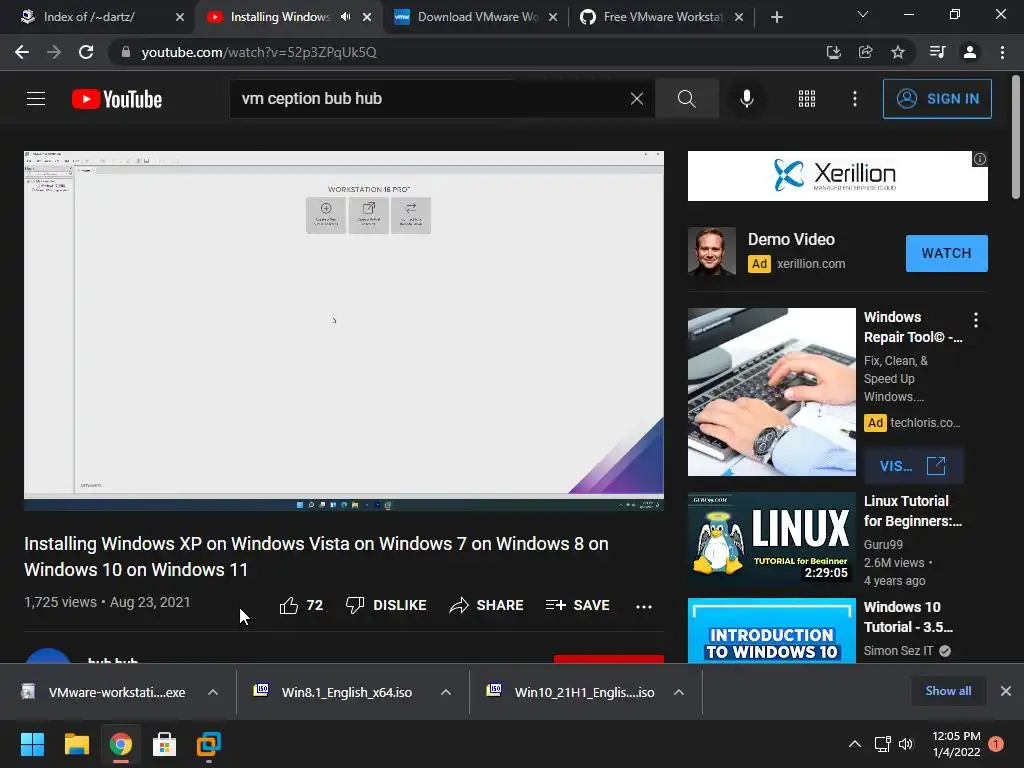1024x768 pixels.
Task: Open the clock and date panel
Action: 956,744
